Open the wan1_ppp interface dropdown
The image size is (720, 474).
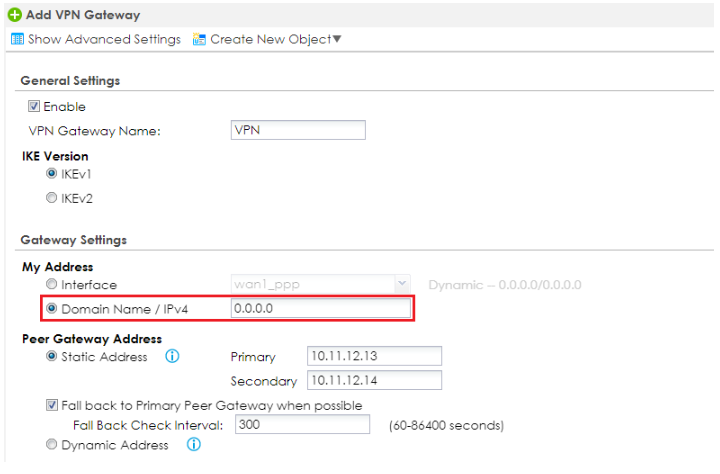tap(402, 285)
